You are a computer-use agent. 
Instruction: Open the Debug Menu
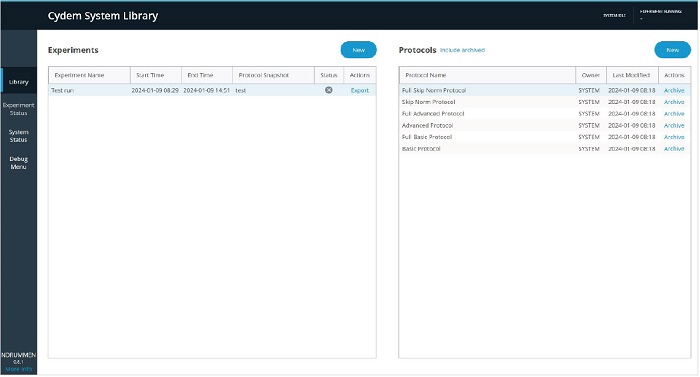19,163
